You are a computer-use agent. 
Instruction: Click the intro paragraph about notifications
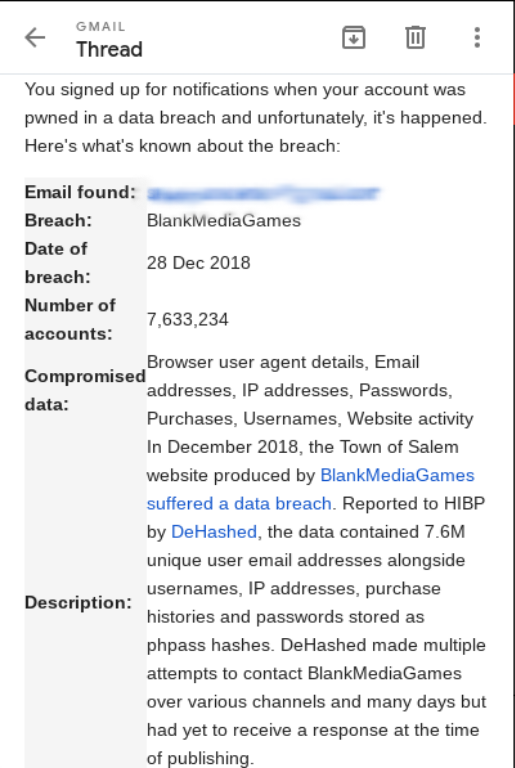pyautogui.click(x=256, y=118)
